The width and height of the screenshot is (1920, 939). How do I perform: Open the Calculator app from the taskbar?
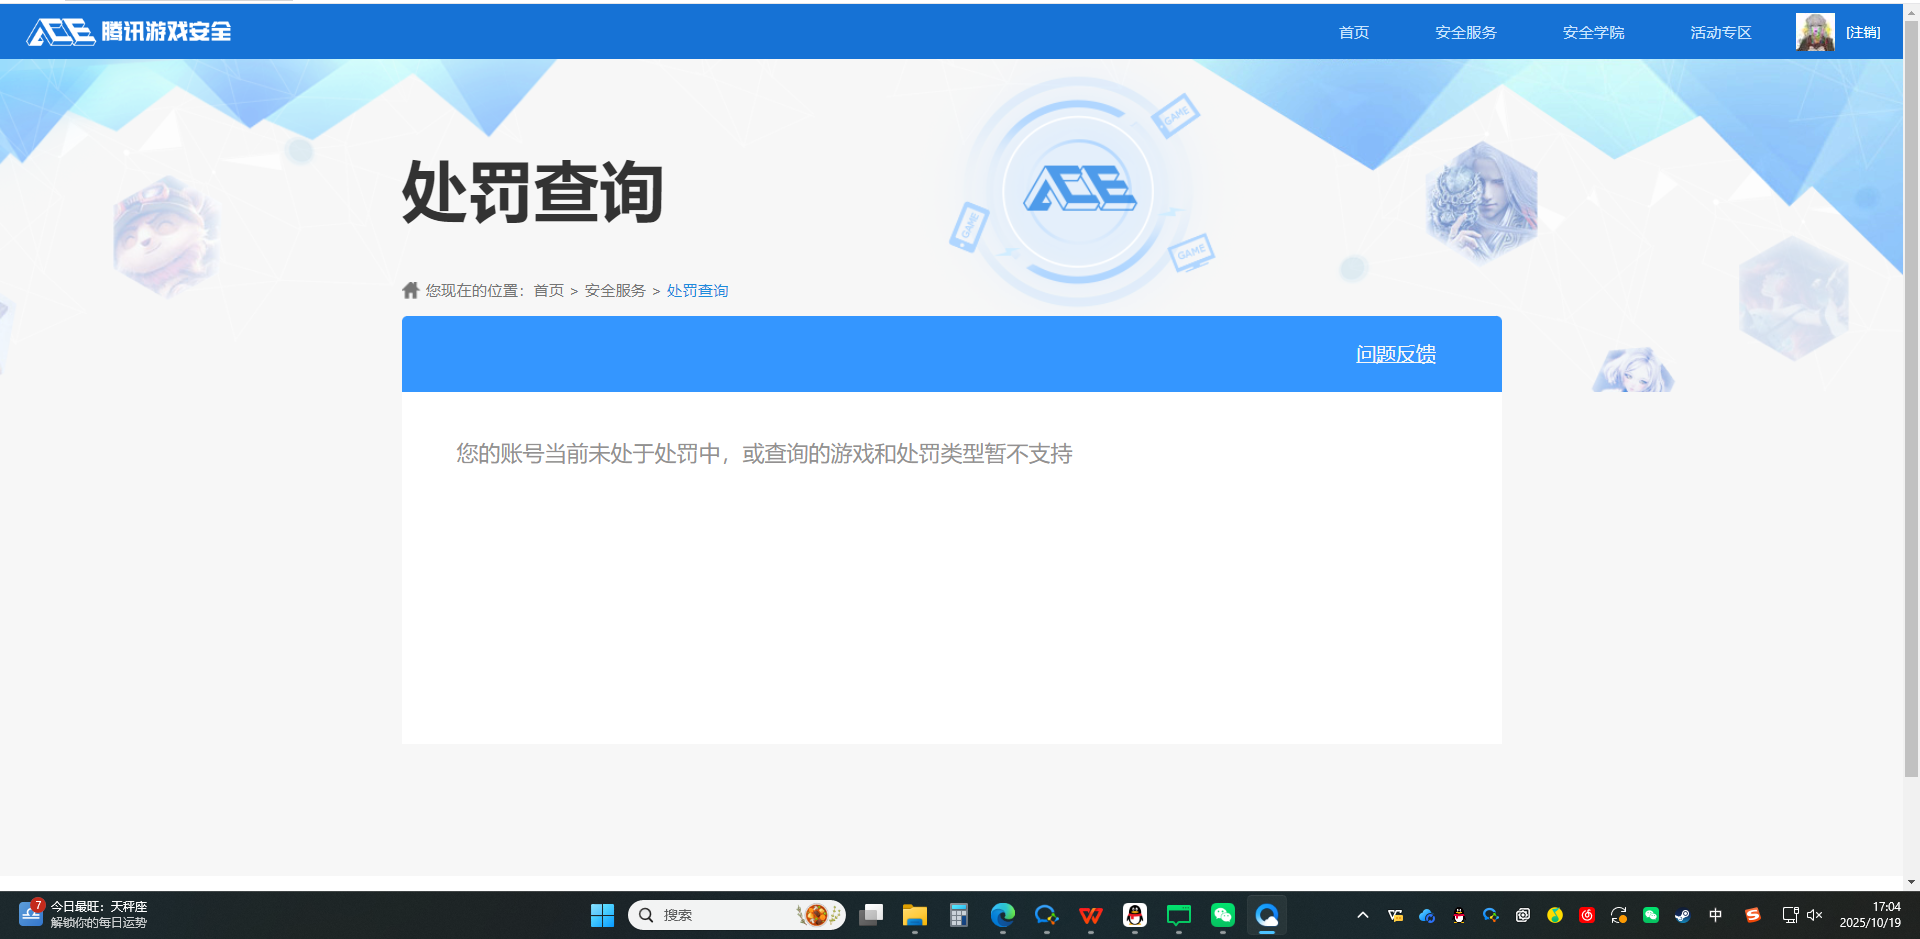pyautogui.click(x=957, y=915)
